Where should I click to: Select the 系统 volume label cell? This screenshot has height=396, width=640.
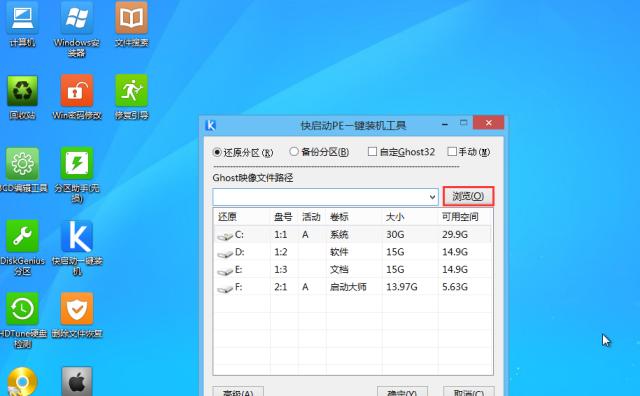pyautogui.click(x=339, y=235)
